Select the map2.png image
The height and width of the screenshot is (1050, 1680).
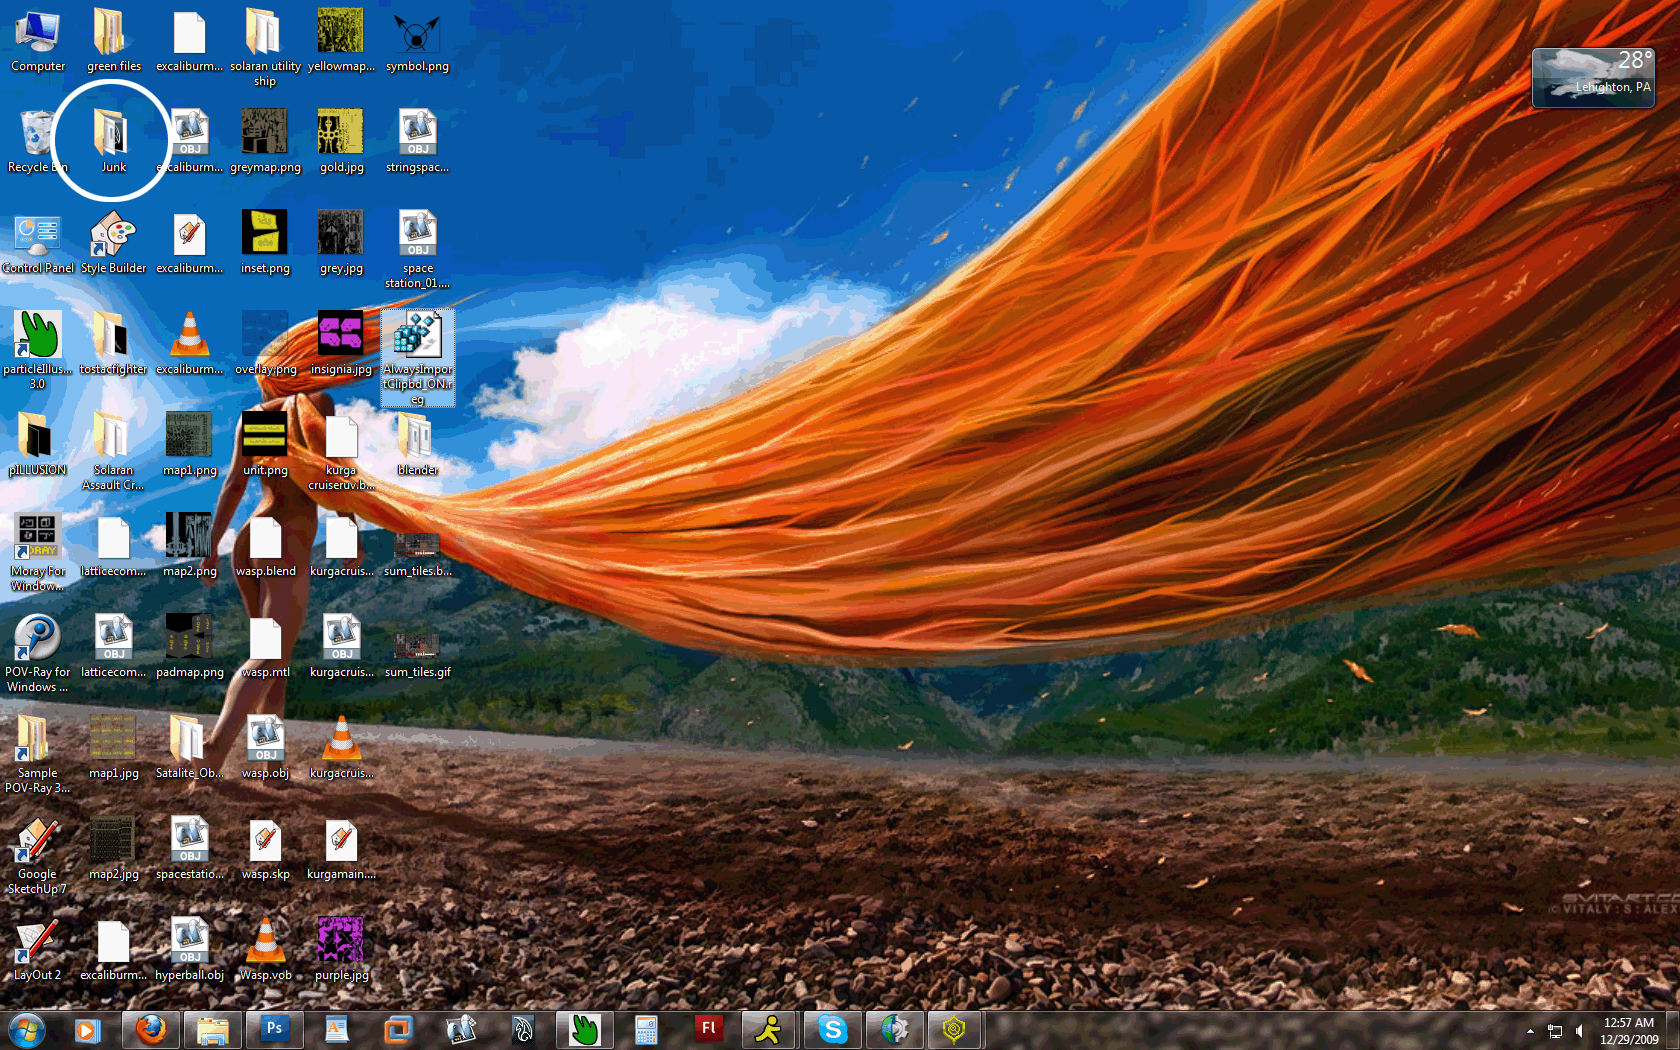(189, 546)
